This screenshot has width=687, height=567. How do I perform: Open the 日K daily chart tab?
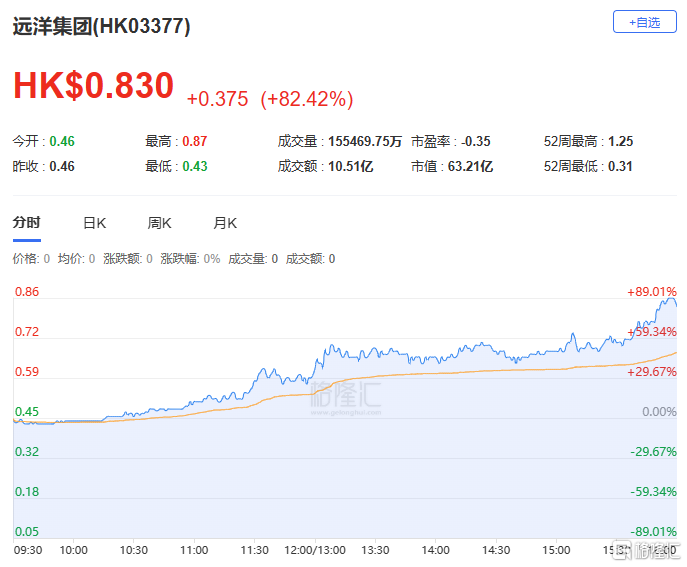[95, 223]
